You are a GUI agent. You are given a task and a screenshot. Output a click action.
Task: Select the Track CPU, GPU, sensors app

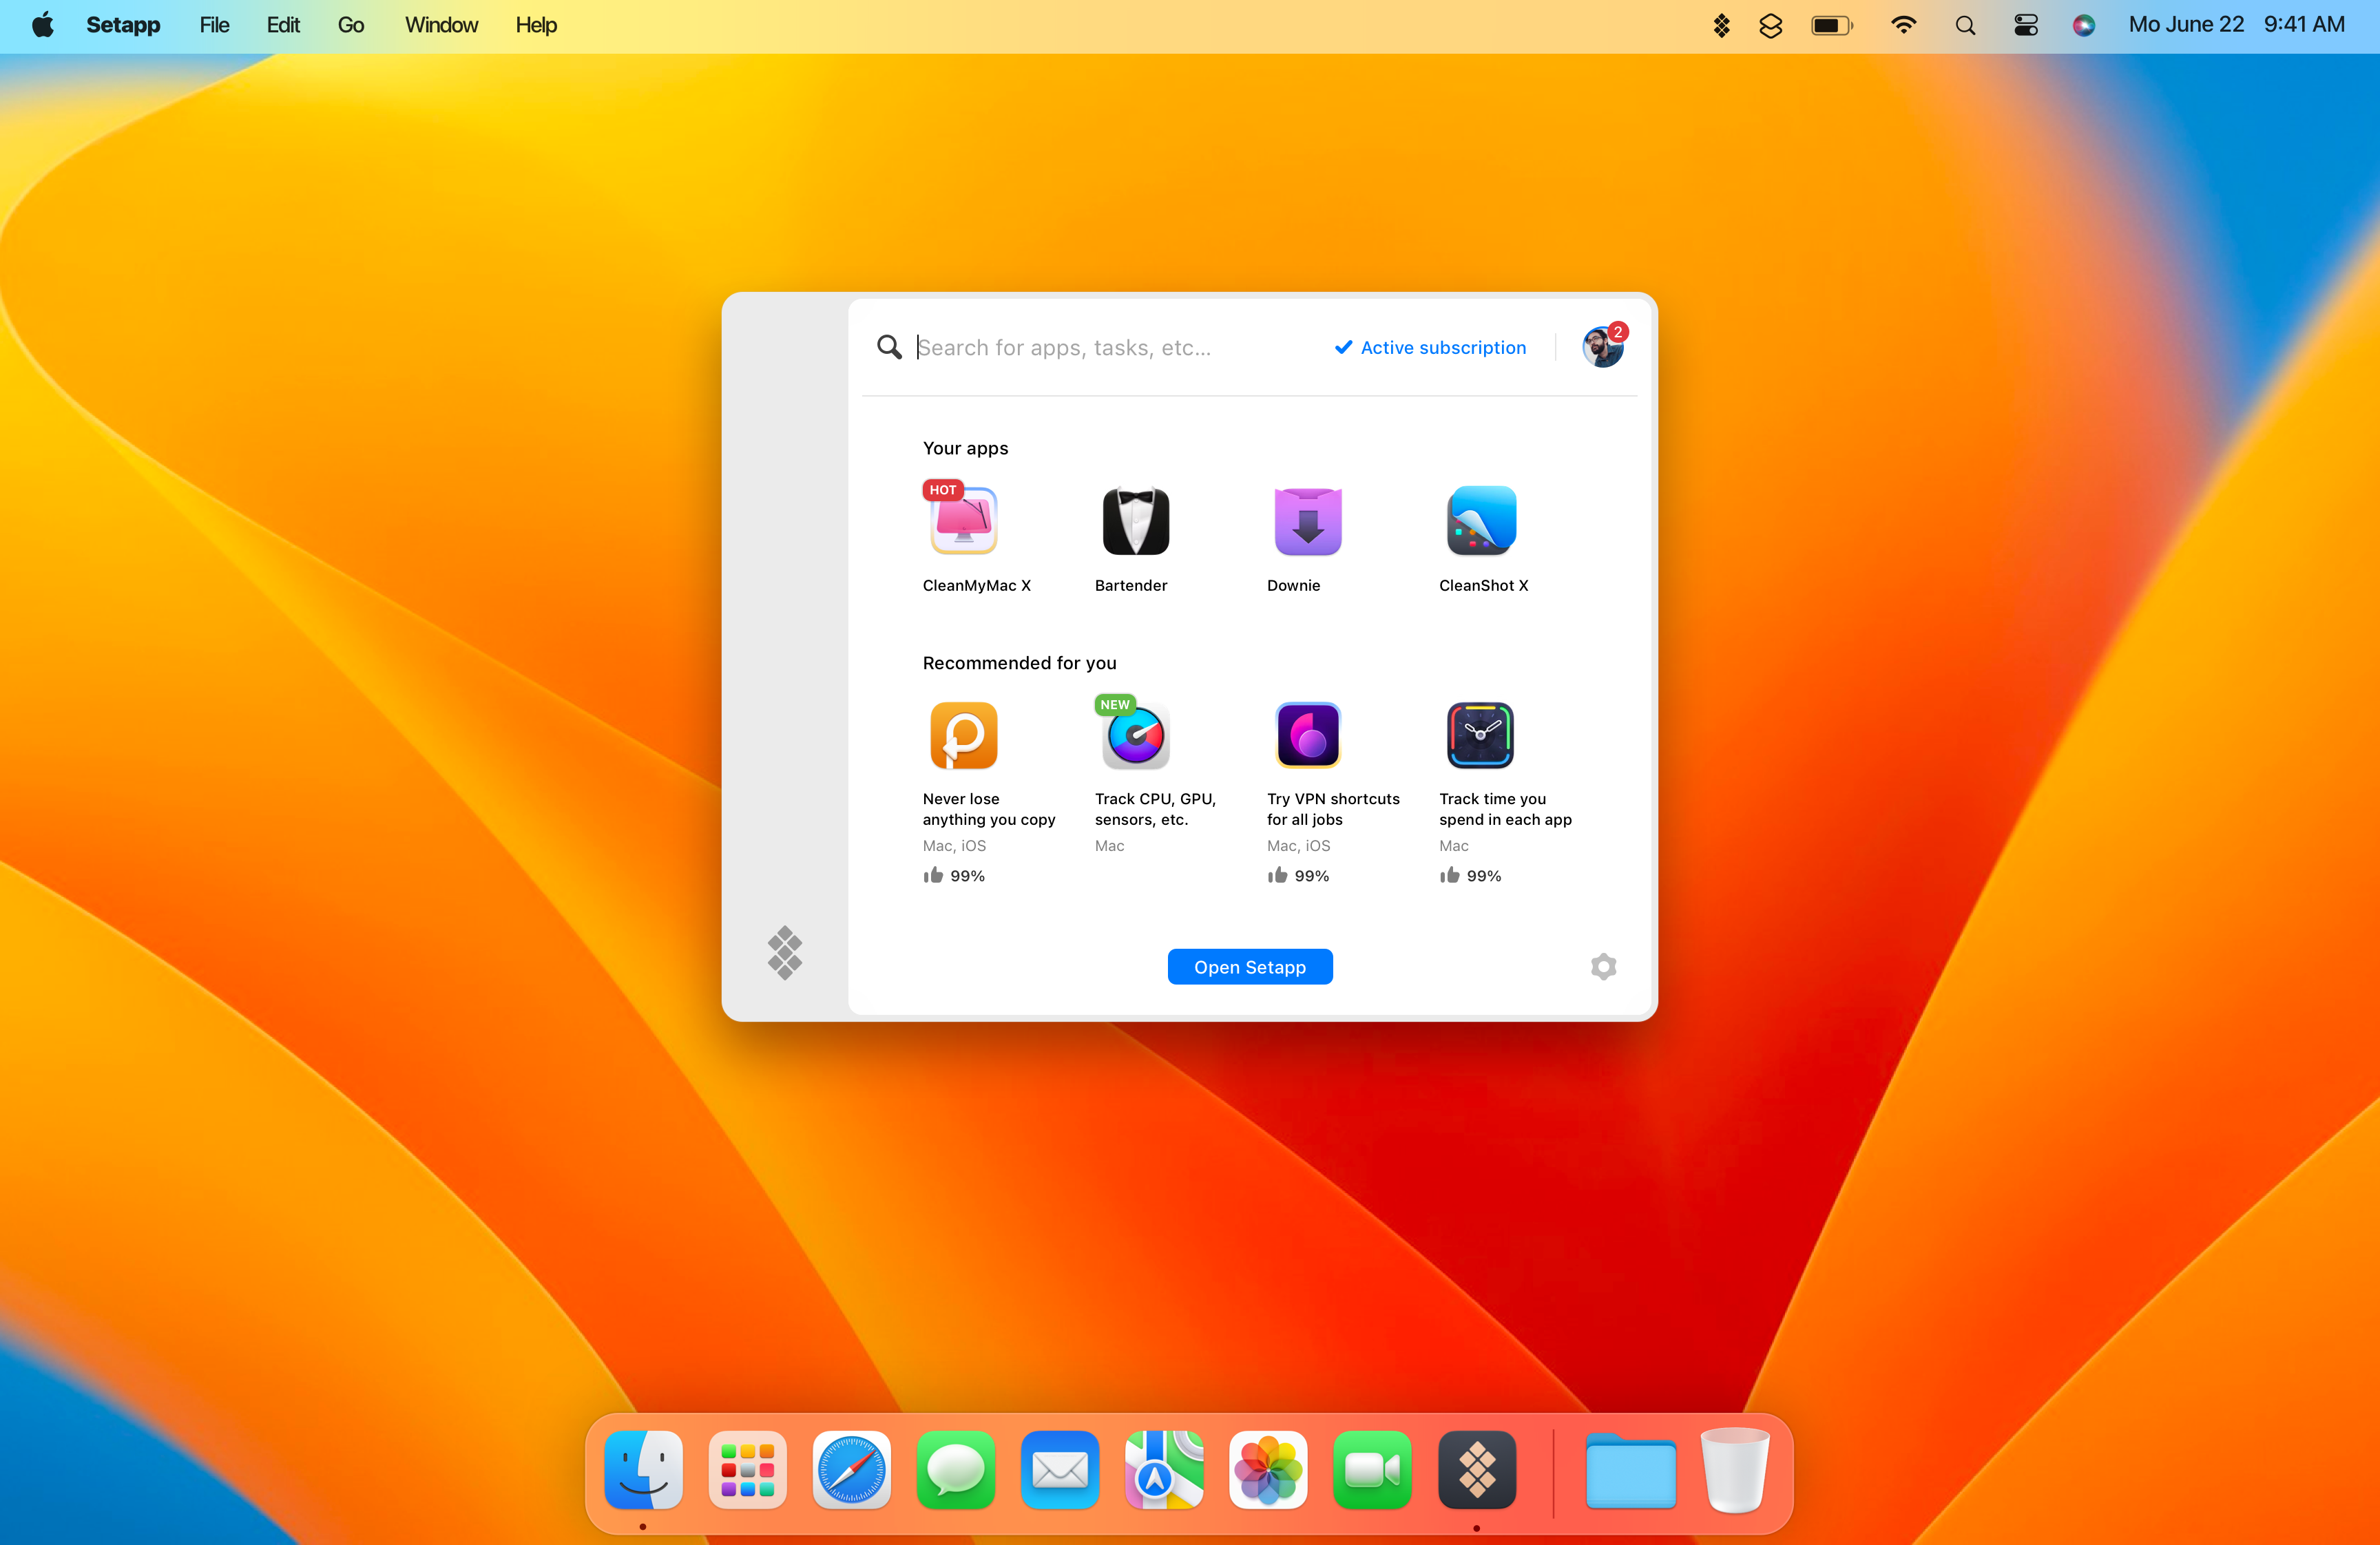tap(1135, 735)
